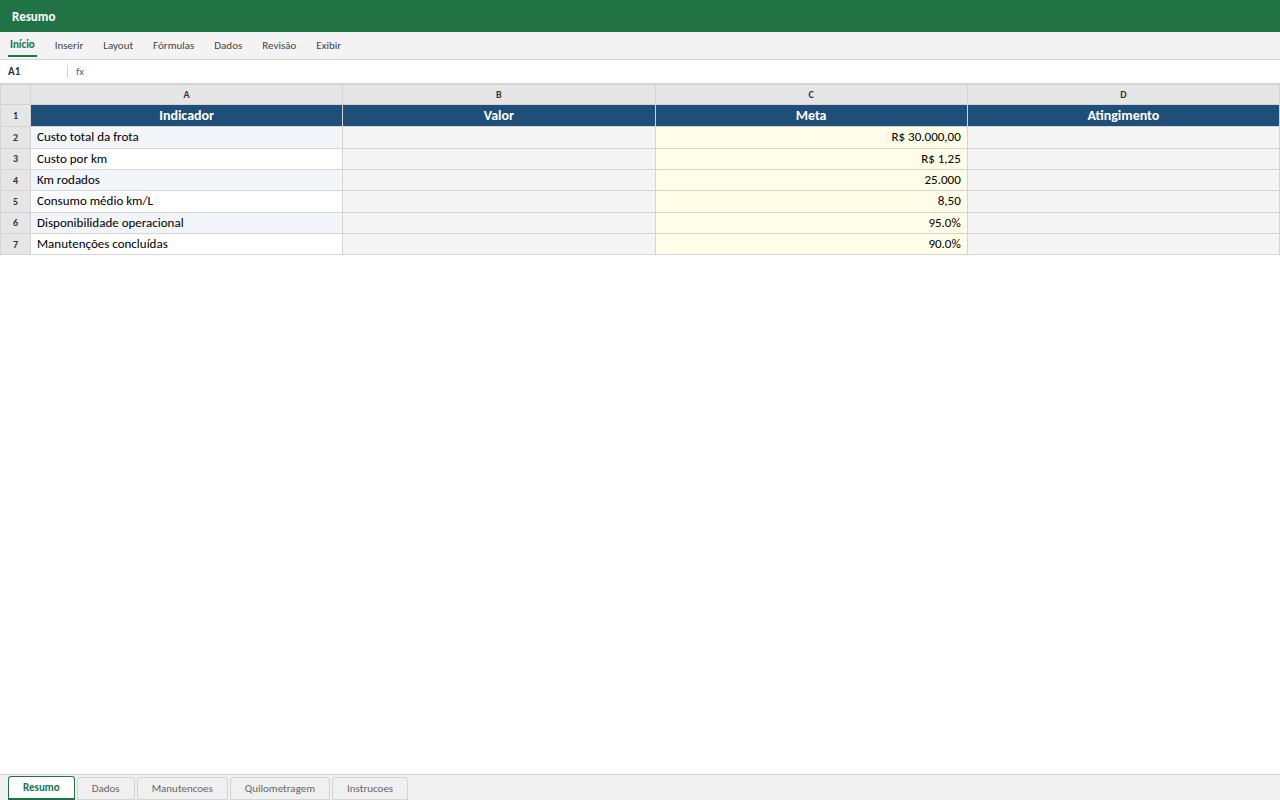Screen dimensions: 1280x800
Task: Select row 1 header
Action: [15, 116]
